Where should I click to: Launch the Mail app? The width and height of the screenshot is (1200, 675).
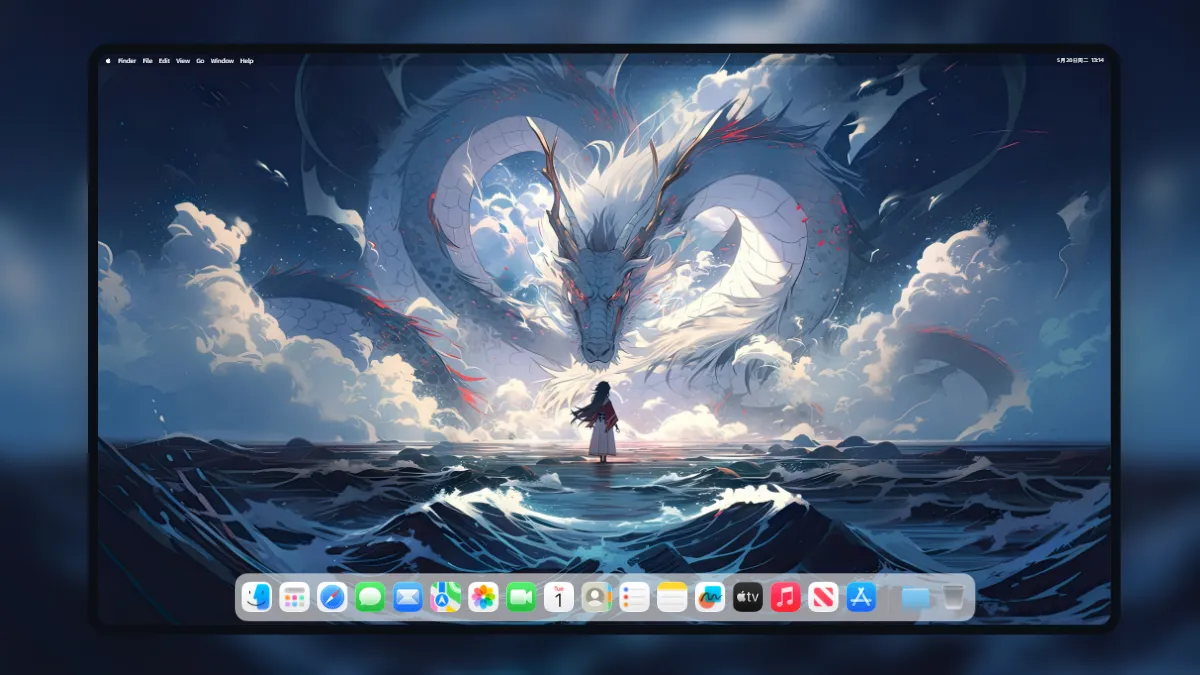(x=408, y=598)
